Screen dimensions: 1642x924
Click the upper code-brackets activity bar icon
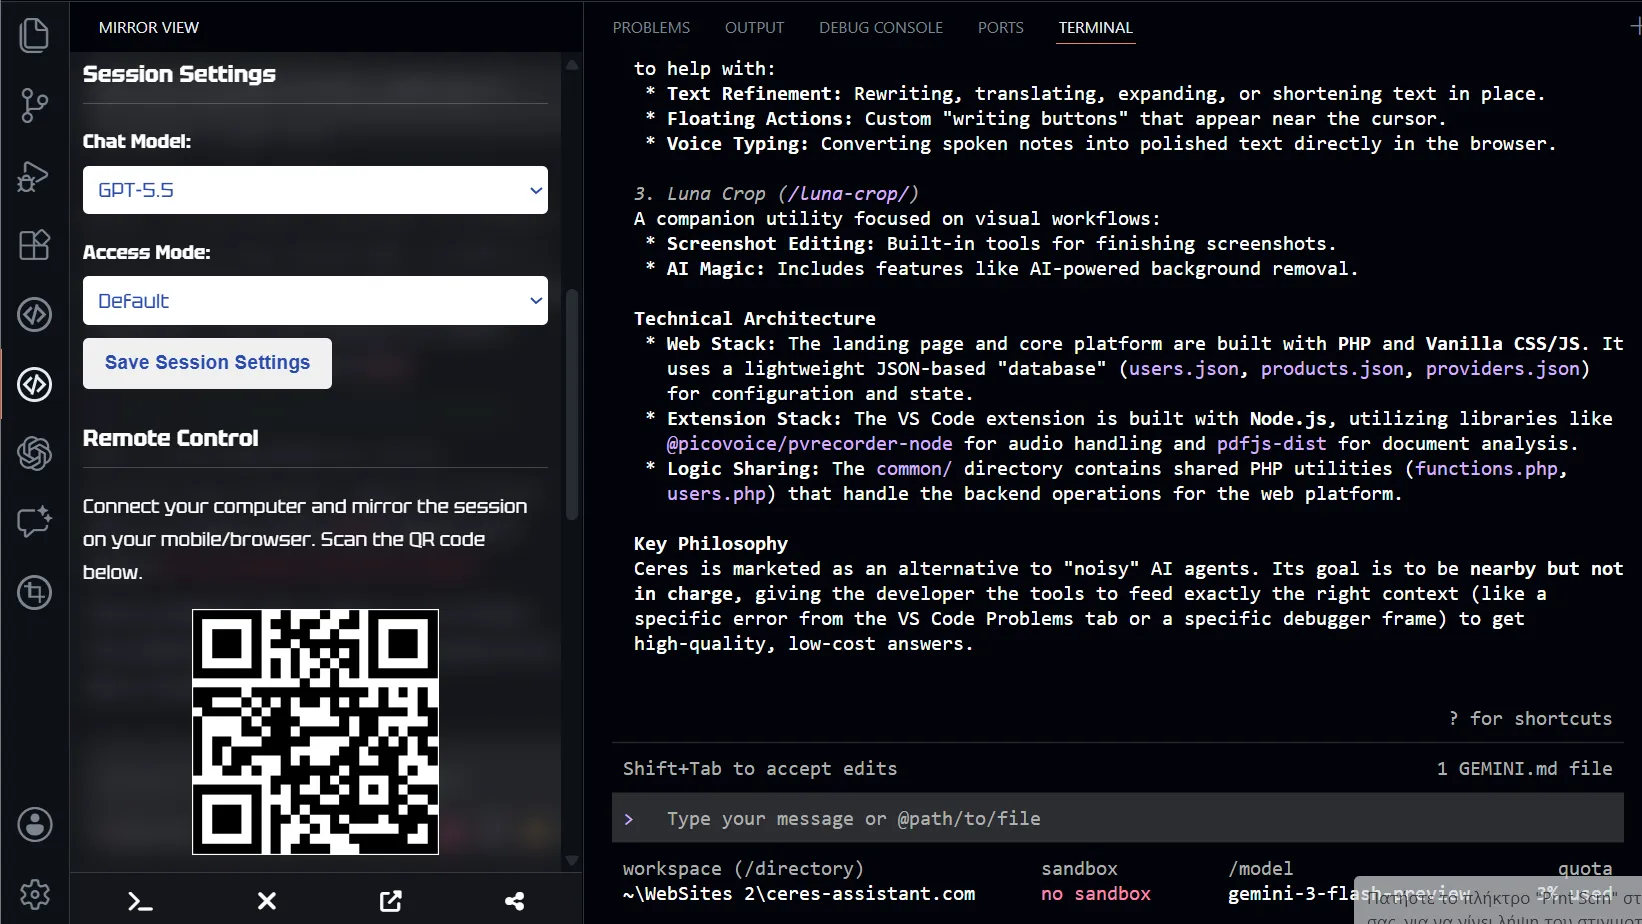pos(34,315)
